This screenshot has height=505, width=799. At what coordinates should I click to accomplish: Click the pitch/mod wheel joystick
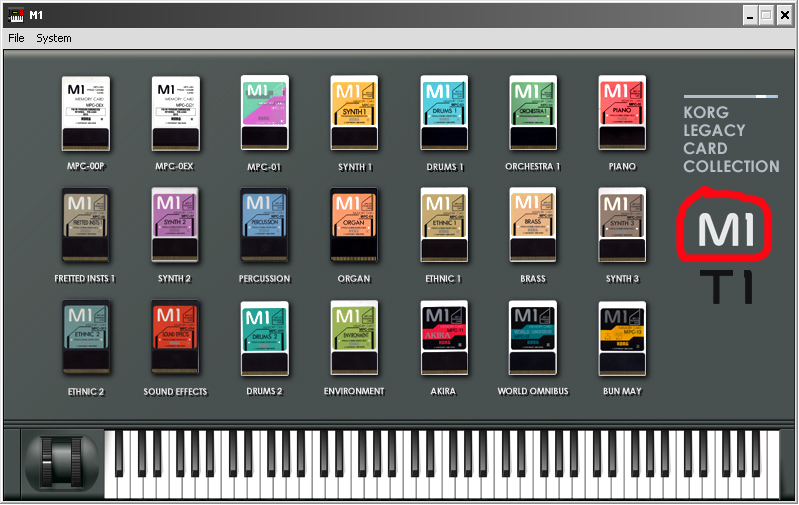click(x=62, y=463)
